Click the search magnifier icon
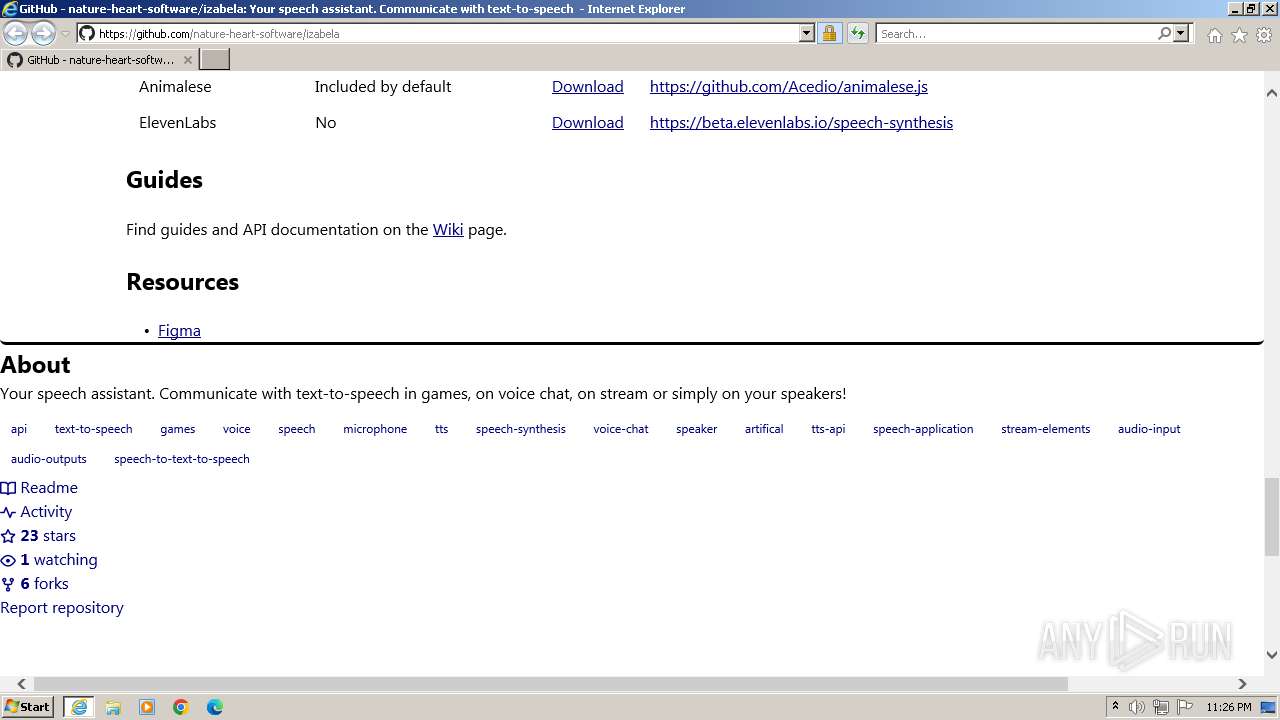 (1164, 33)
